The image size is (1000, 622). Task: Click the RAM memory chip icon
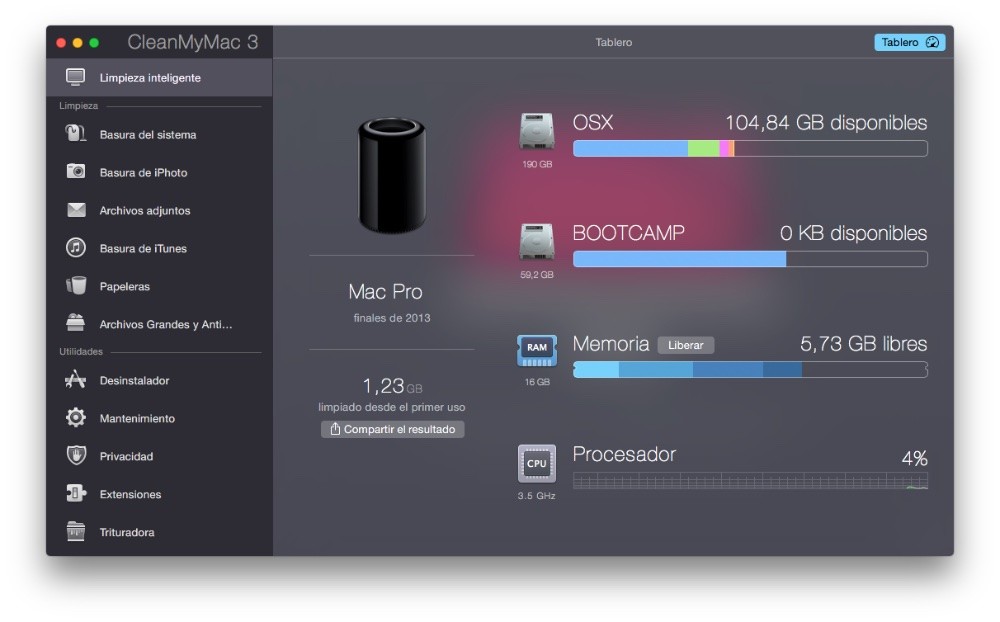coord(536,351)
